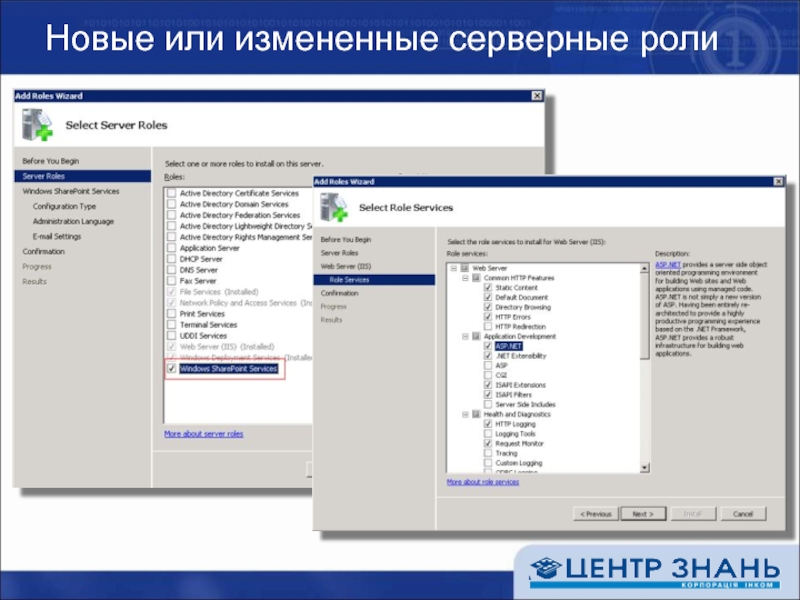Go to Web Server (IIS) step

tap(346, 266)
